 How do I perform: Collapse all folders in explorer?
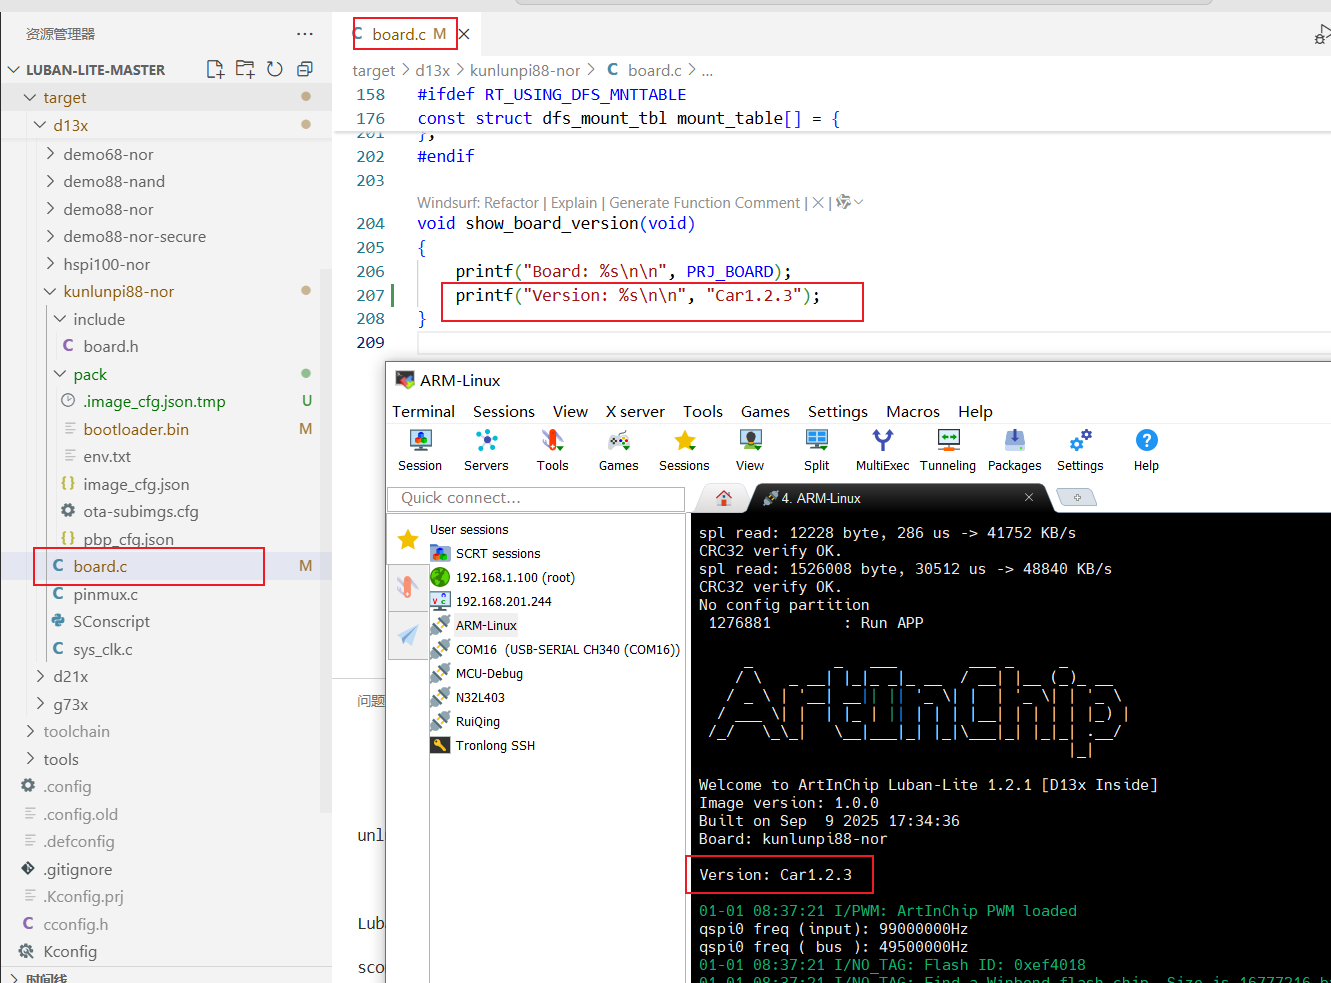(x=305, y=69)
